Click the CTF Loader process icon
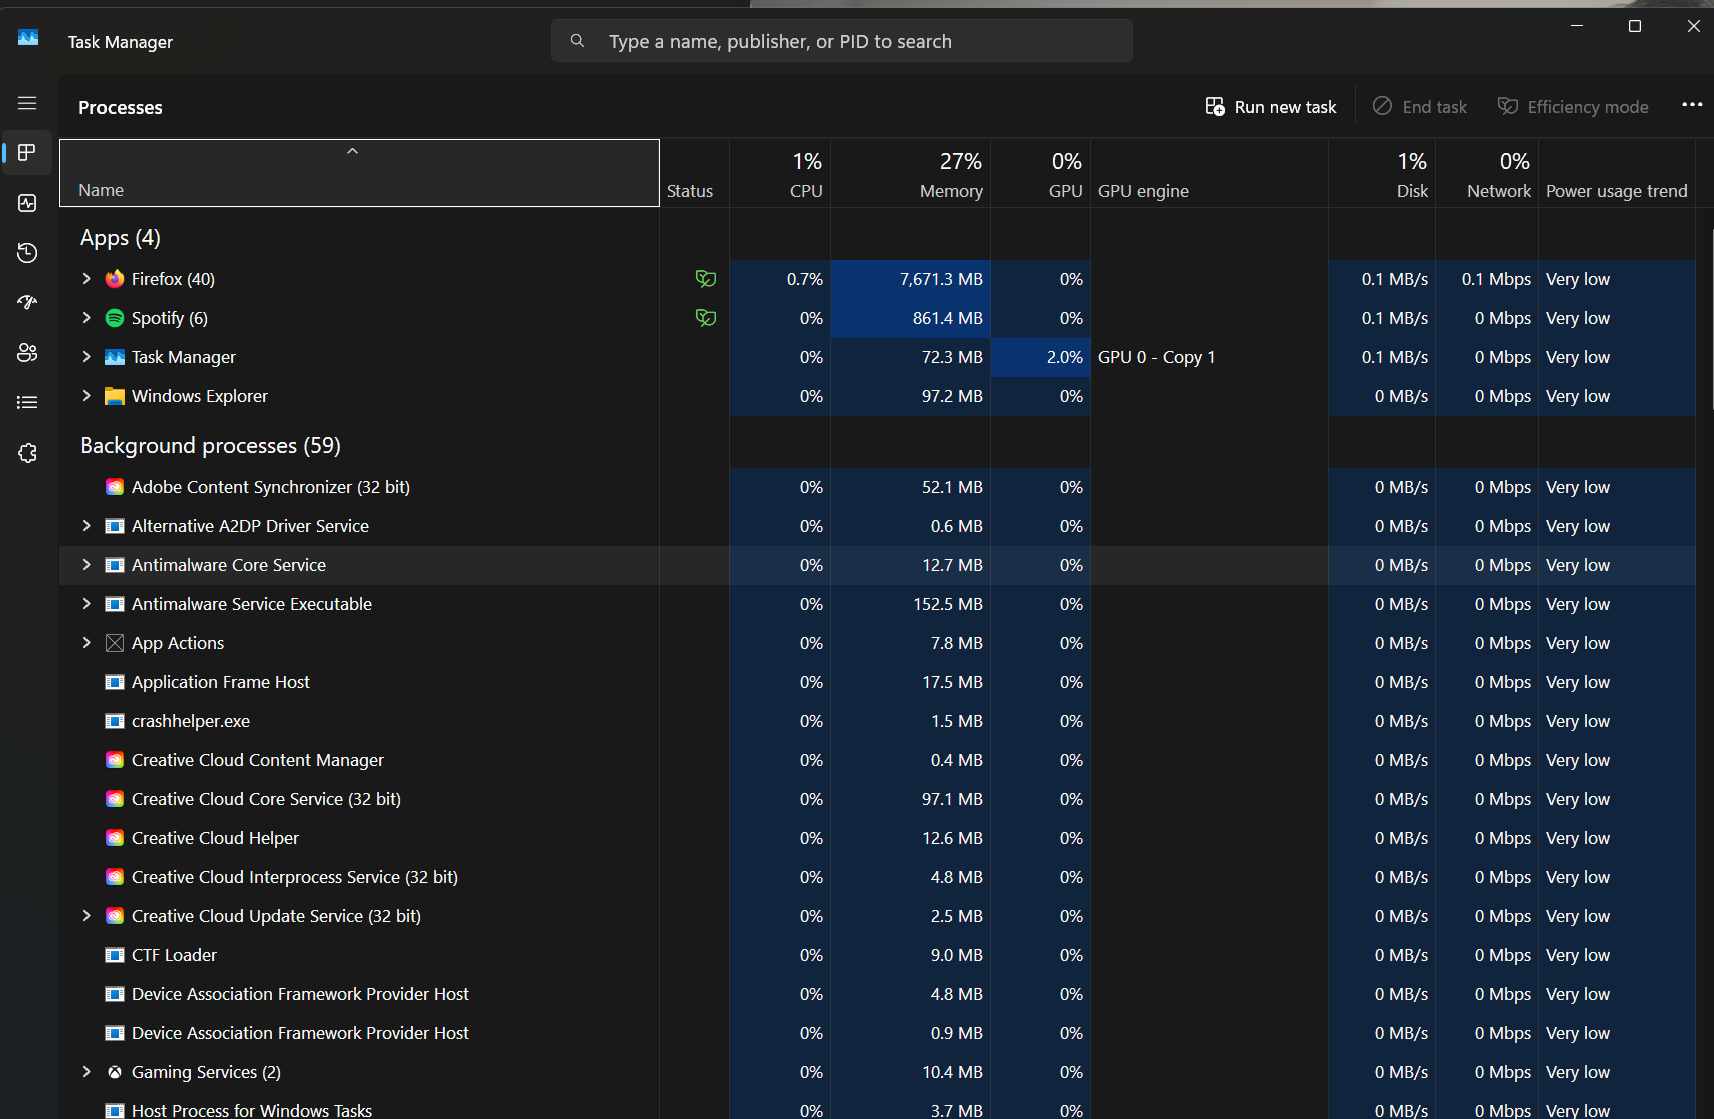 click(115, 955)
